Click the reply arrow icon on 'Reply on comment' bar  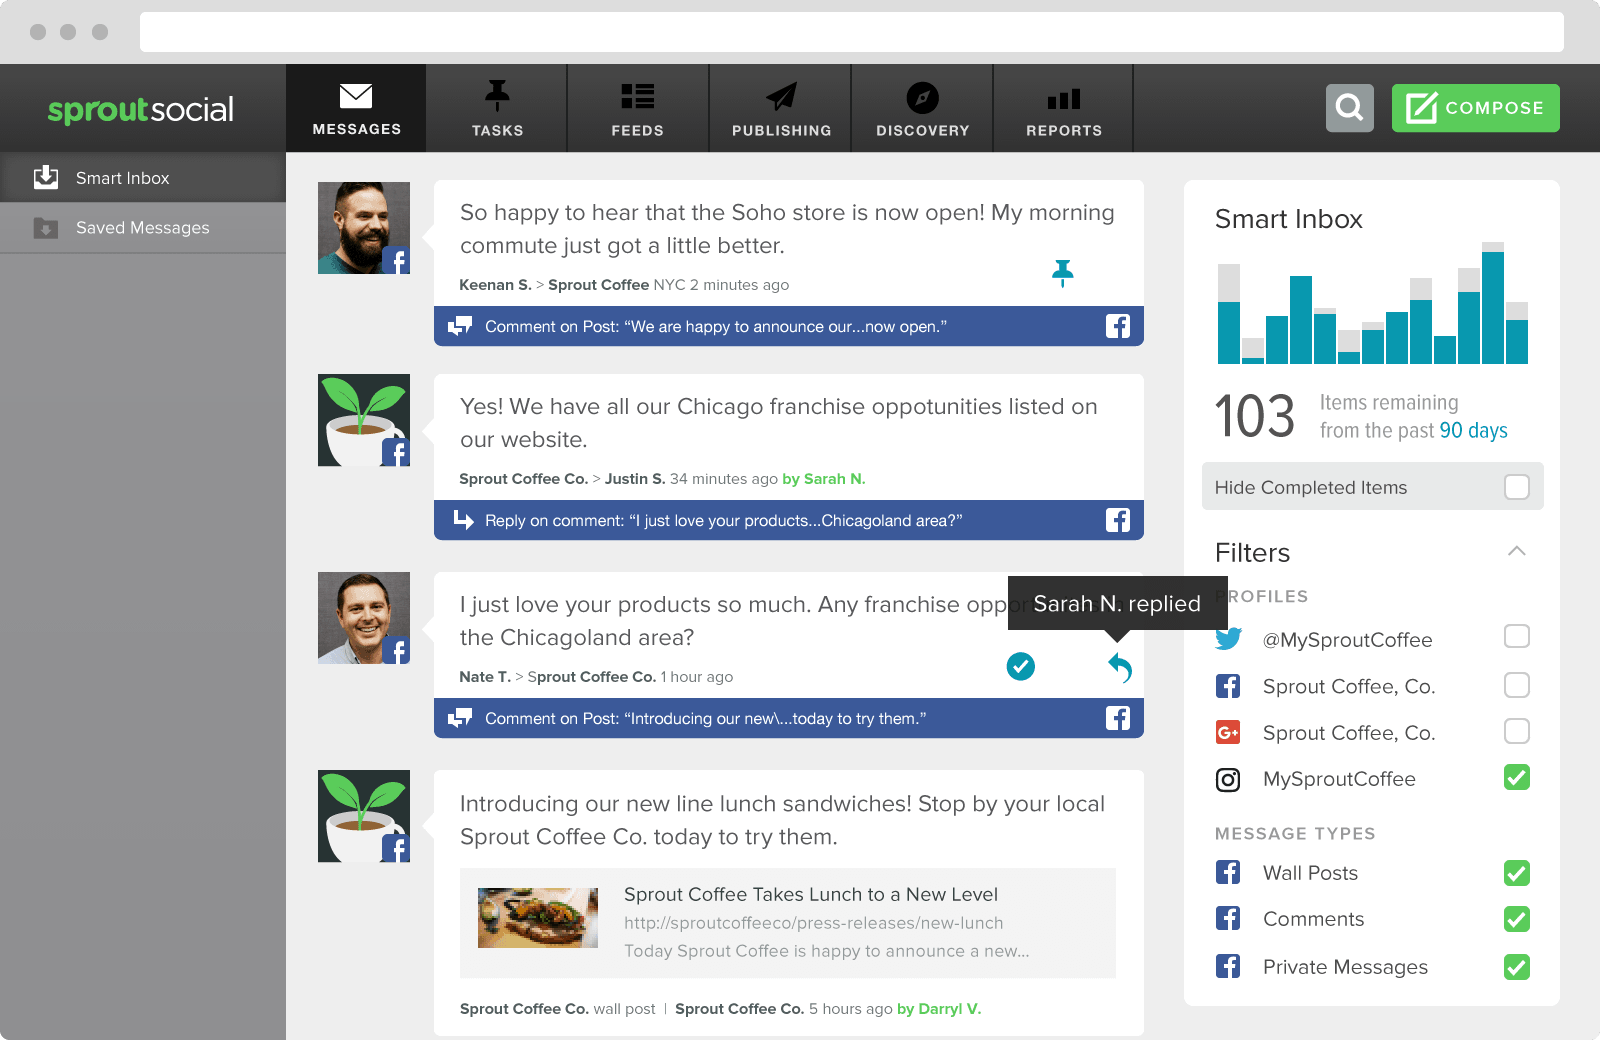point(463,520)
